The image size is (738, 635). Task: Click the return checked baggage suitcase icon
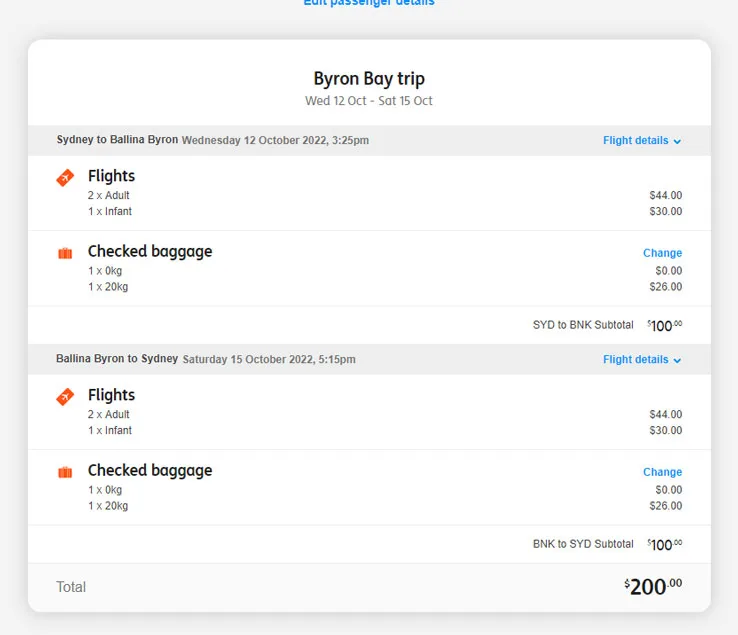coord(65,472)
